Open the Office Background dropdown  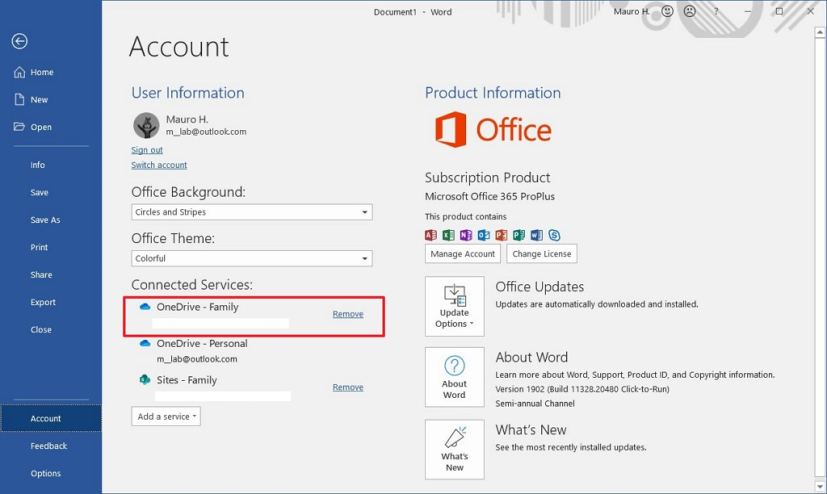pyautogui.click(x=252, y=212)
